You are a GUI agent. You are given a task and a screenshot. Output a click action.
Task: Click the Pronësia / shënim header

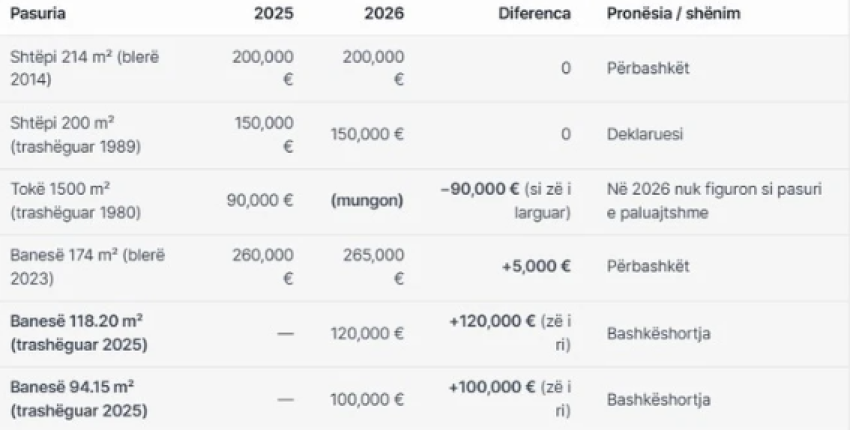668,16
